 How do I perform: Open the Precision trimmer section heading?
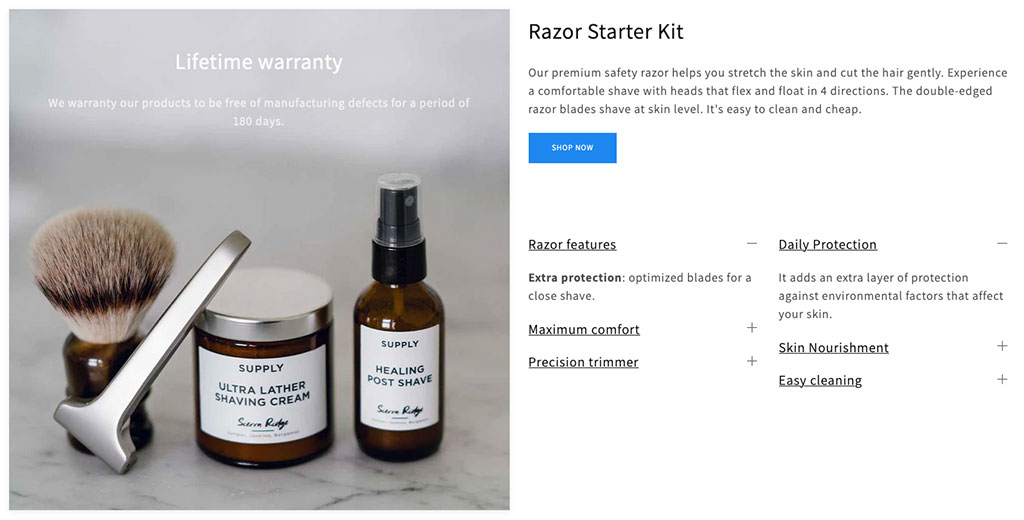pyautogui.click(x=583, y=362)
